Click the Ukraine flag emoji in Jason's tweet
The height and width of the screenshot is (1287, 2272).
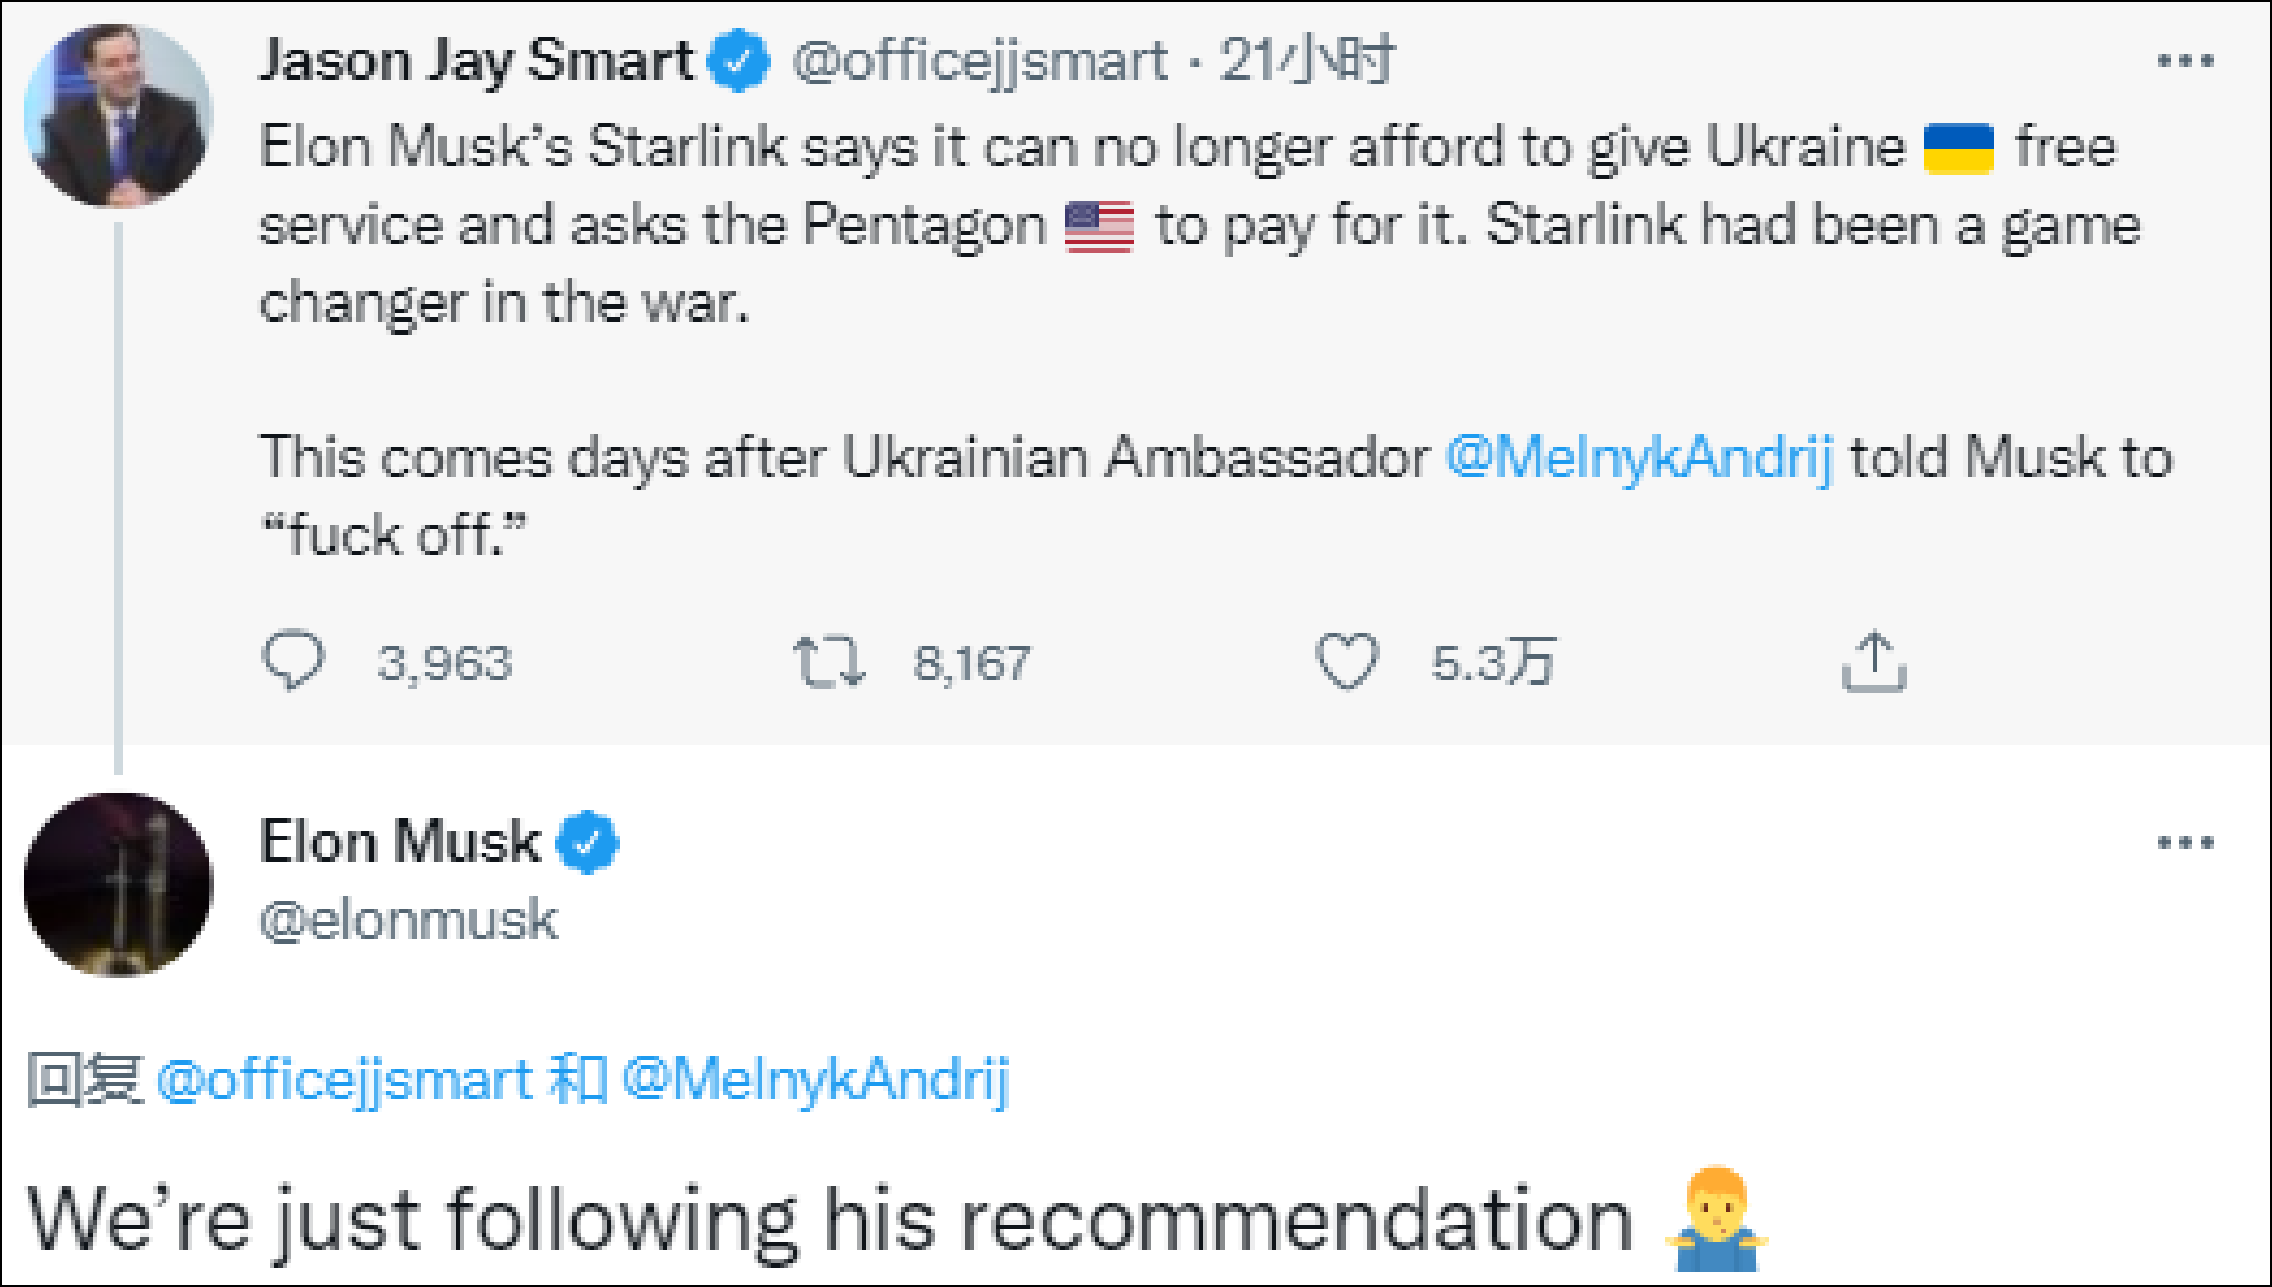(x=1958, y=148)
